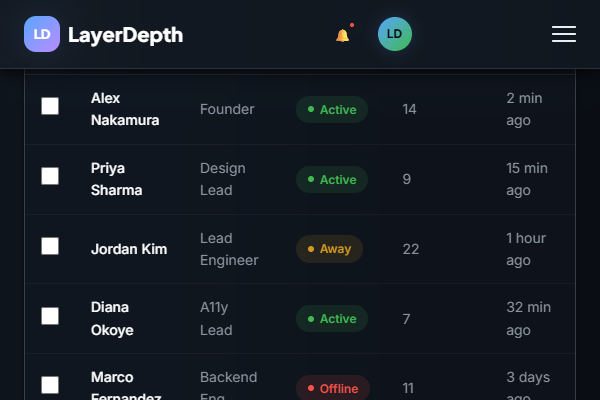
Task: Click Alex Nakamura's name
Action: [x=124, y=109]
